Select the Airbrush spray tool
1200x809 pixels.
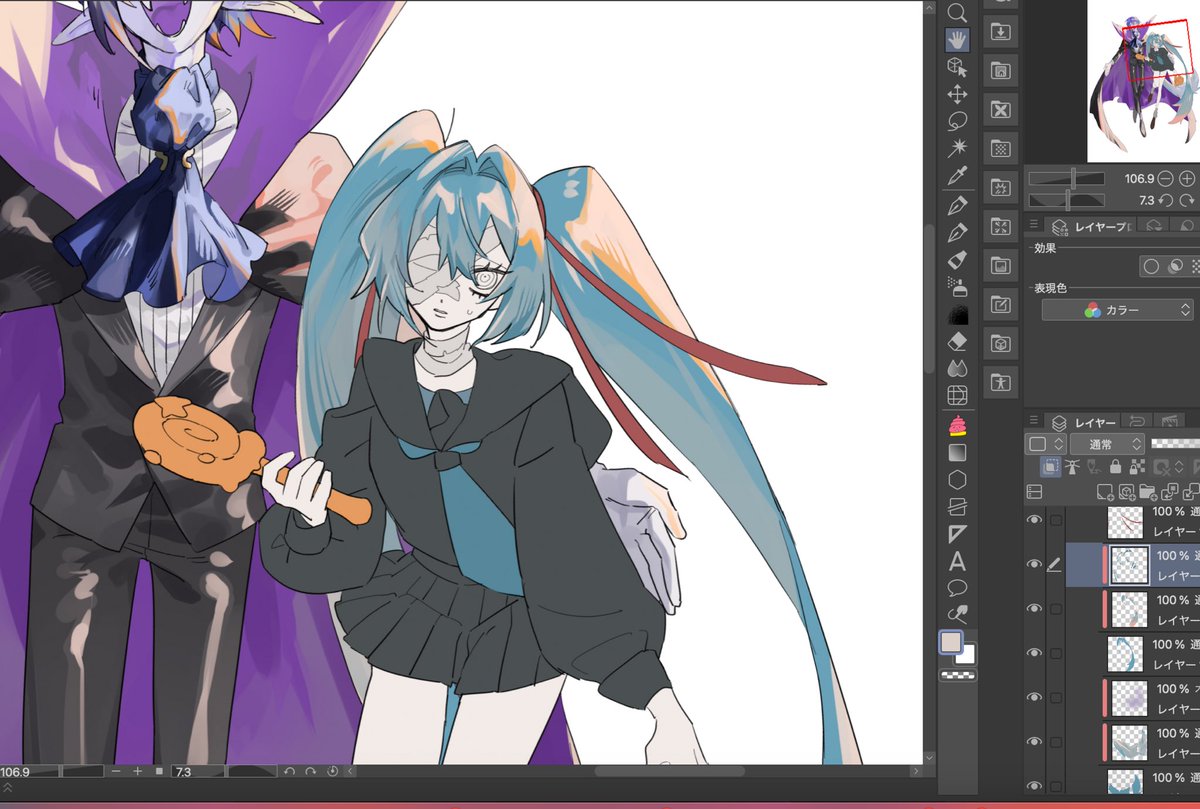tap(957, 288)
